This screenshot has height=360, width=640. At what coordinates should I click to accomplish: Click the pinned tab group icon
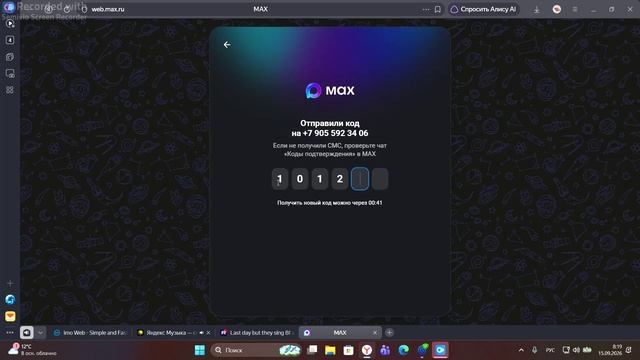coord(27,333)
